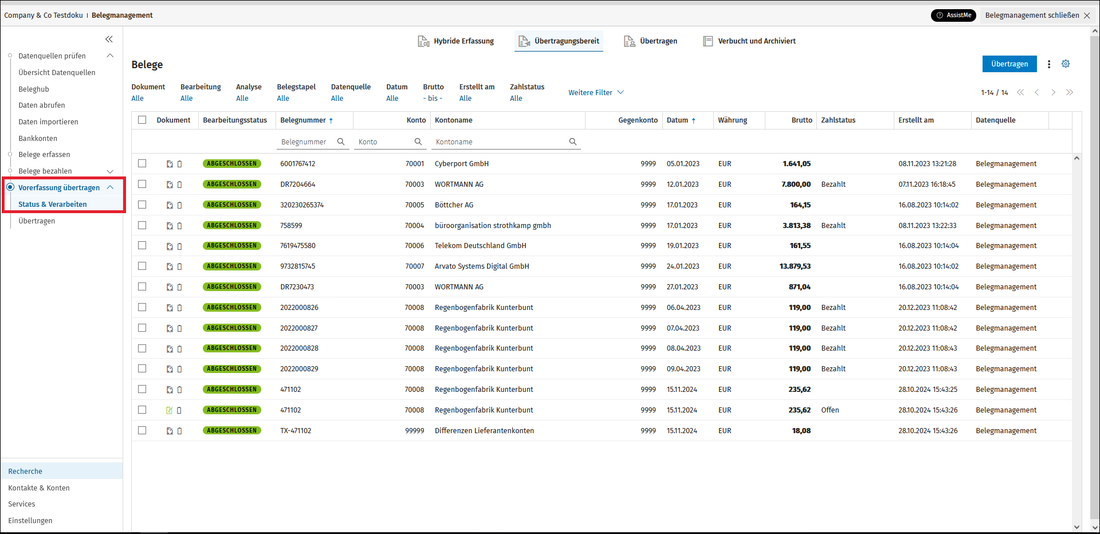
Task: Jump to the last page of results
Action: tap(1070, 93)
